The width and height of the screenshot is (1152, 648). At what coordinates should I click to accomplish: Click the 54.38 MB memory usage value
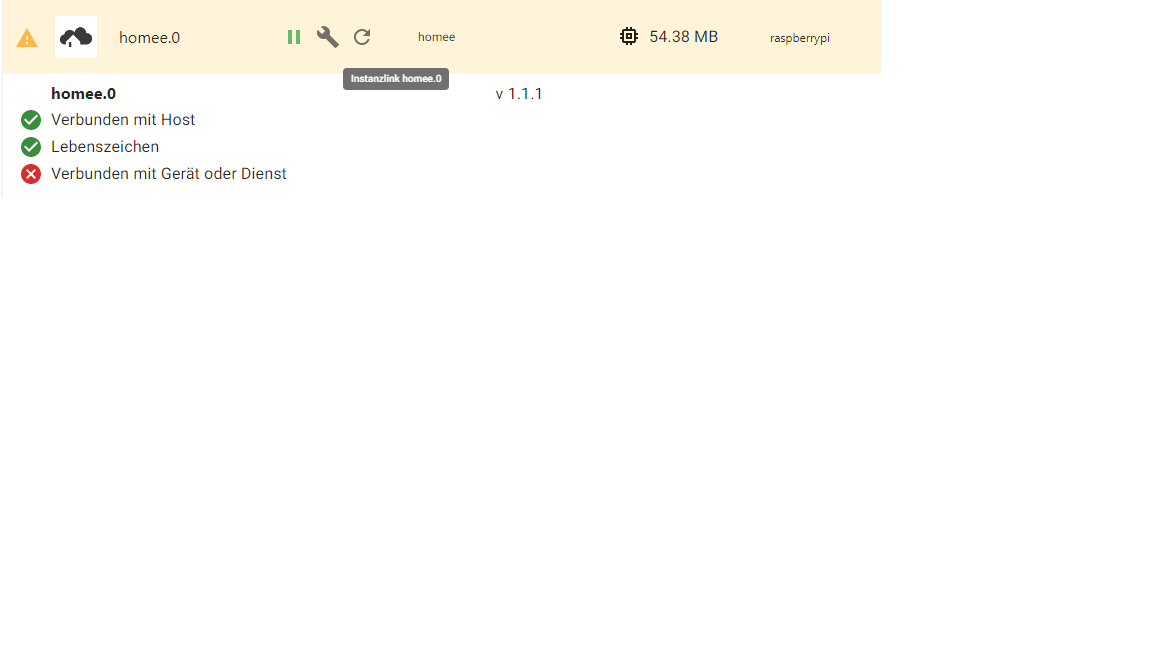pos(683,37)
